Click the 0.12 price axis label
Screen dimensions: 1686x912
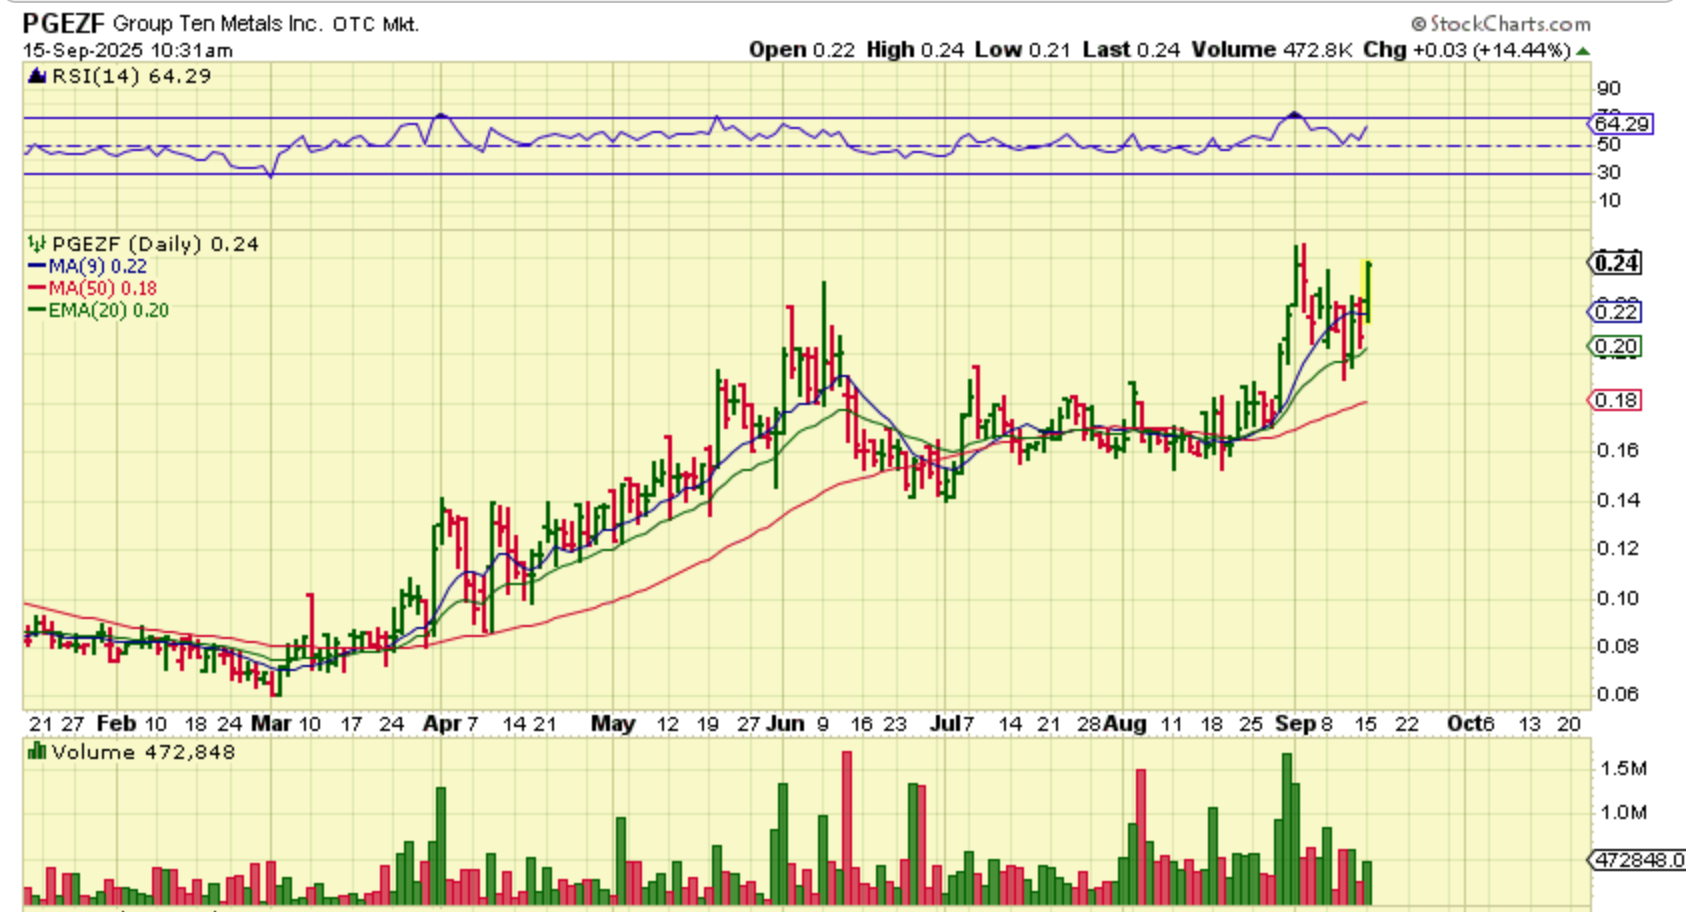(x=1618, y=548)
